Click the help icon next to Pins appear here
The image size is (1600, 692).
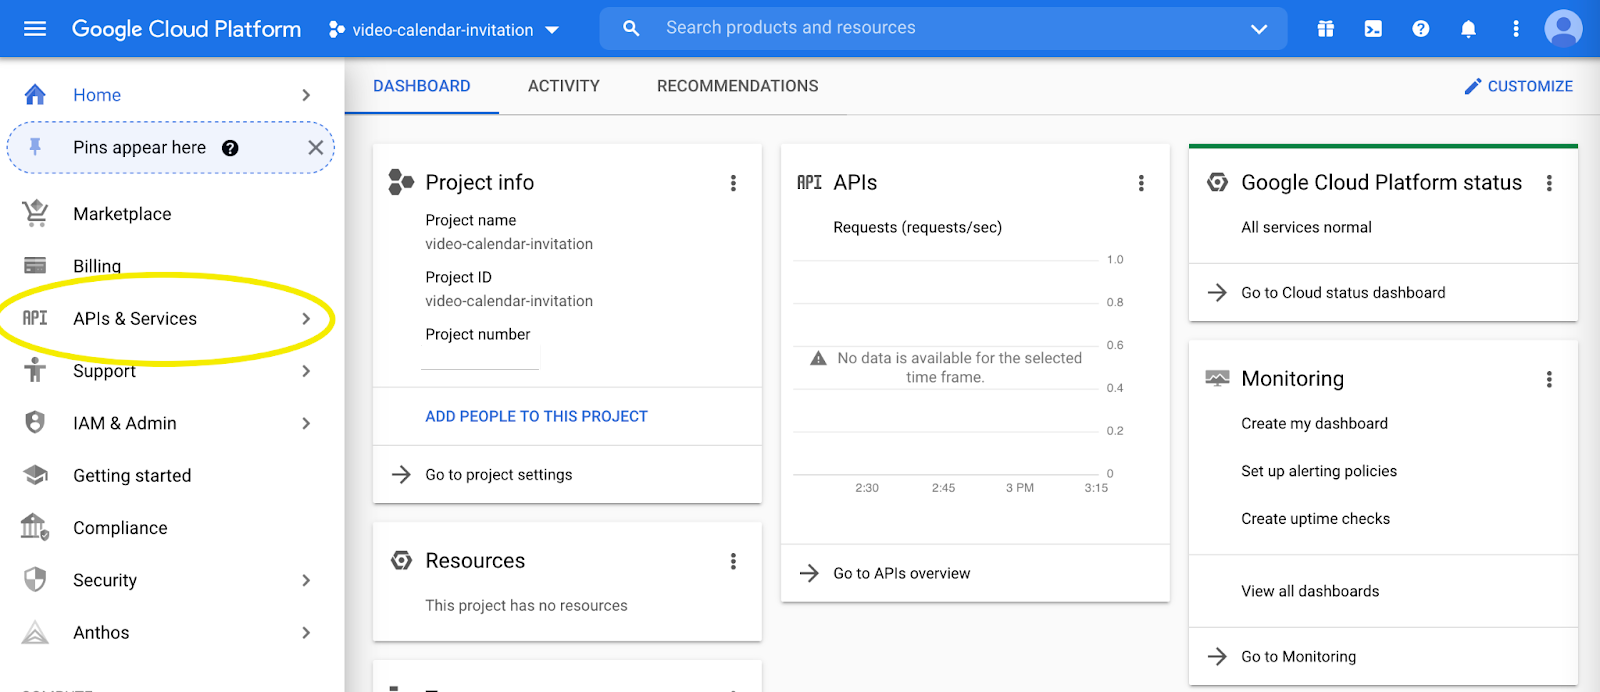(230, 148)
